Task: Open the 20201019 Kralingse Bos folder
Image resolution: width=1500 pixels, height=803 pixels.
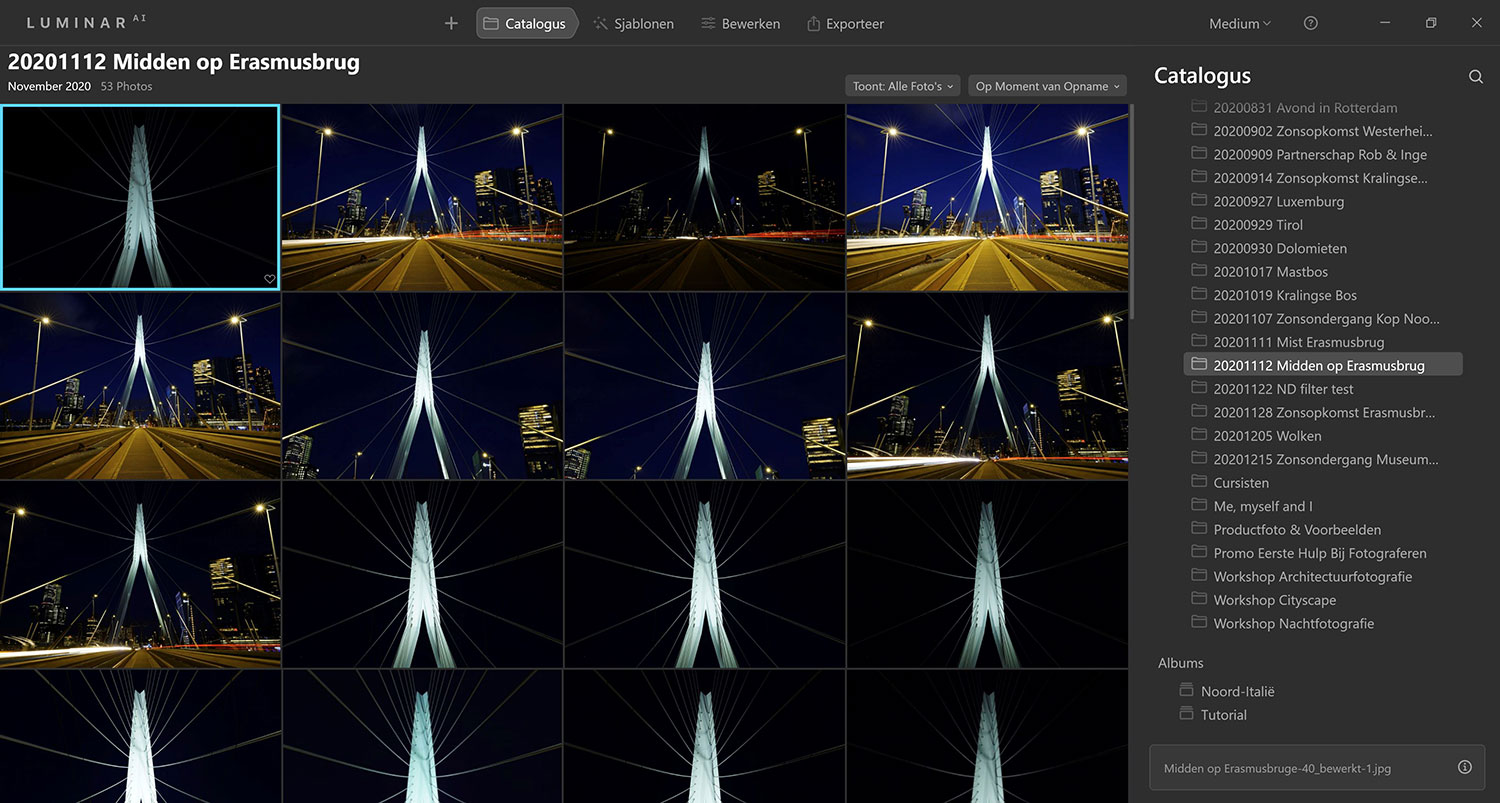Action: point(1285,295)
